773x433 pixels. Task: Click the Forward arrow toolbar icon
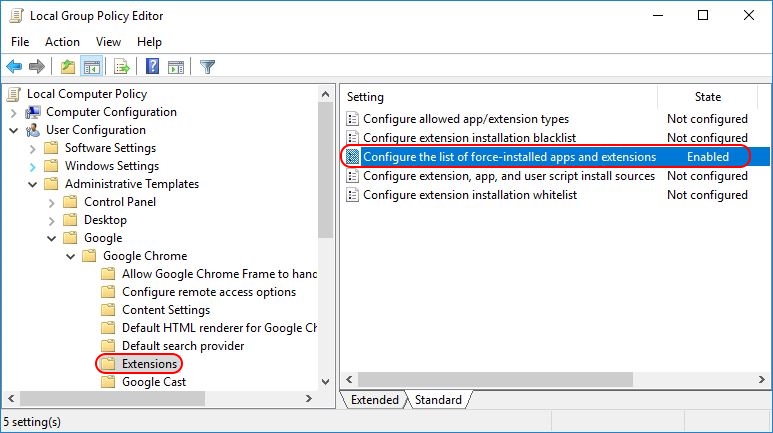click(37, 66)
